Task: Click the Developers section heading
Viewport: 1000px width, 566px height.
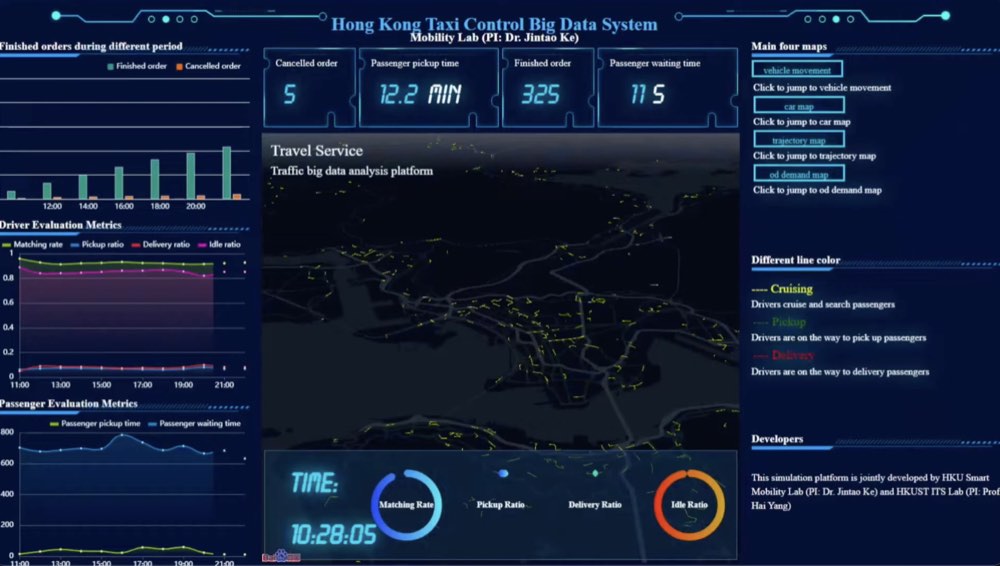Action: (777, 439)
